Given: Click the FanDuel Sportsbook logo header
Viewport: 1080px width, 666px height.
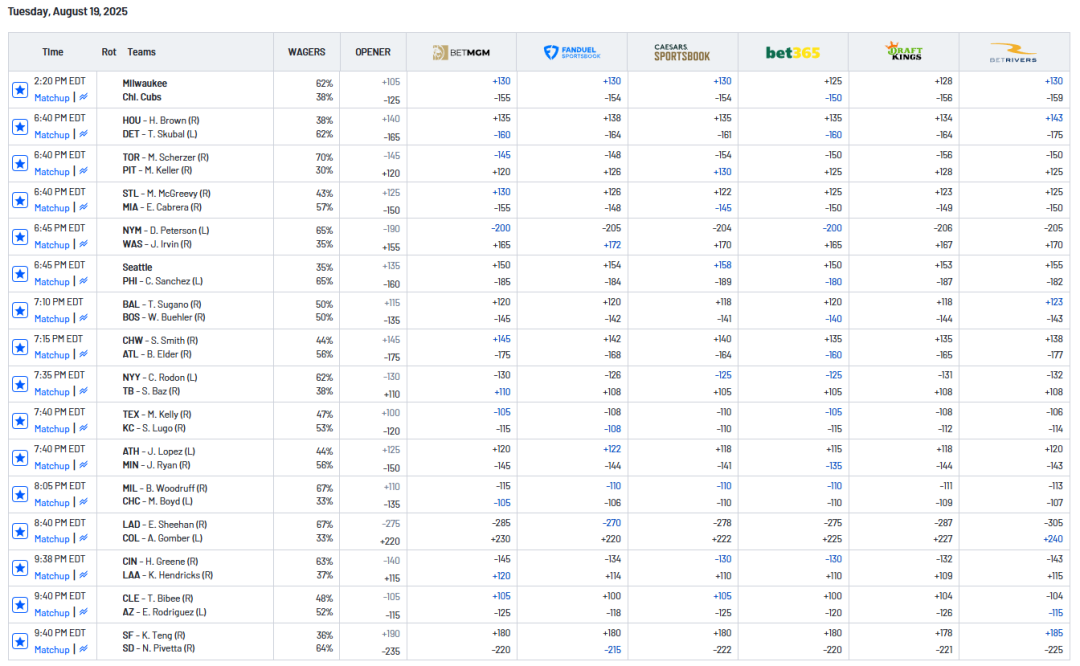Looking at the screenshot, I should (572, 52).
